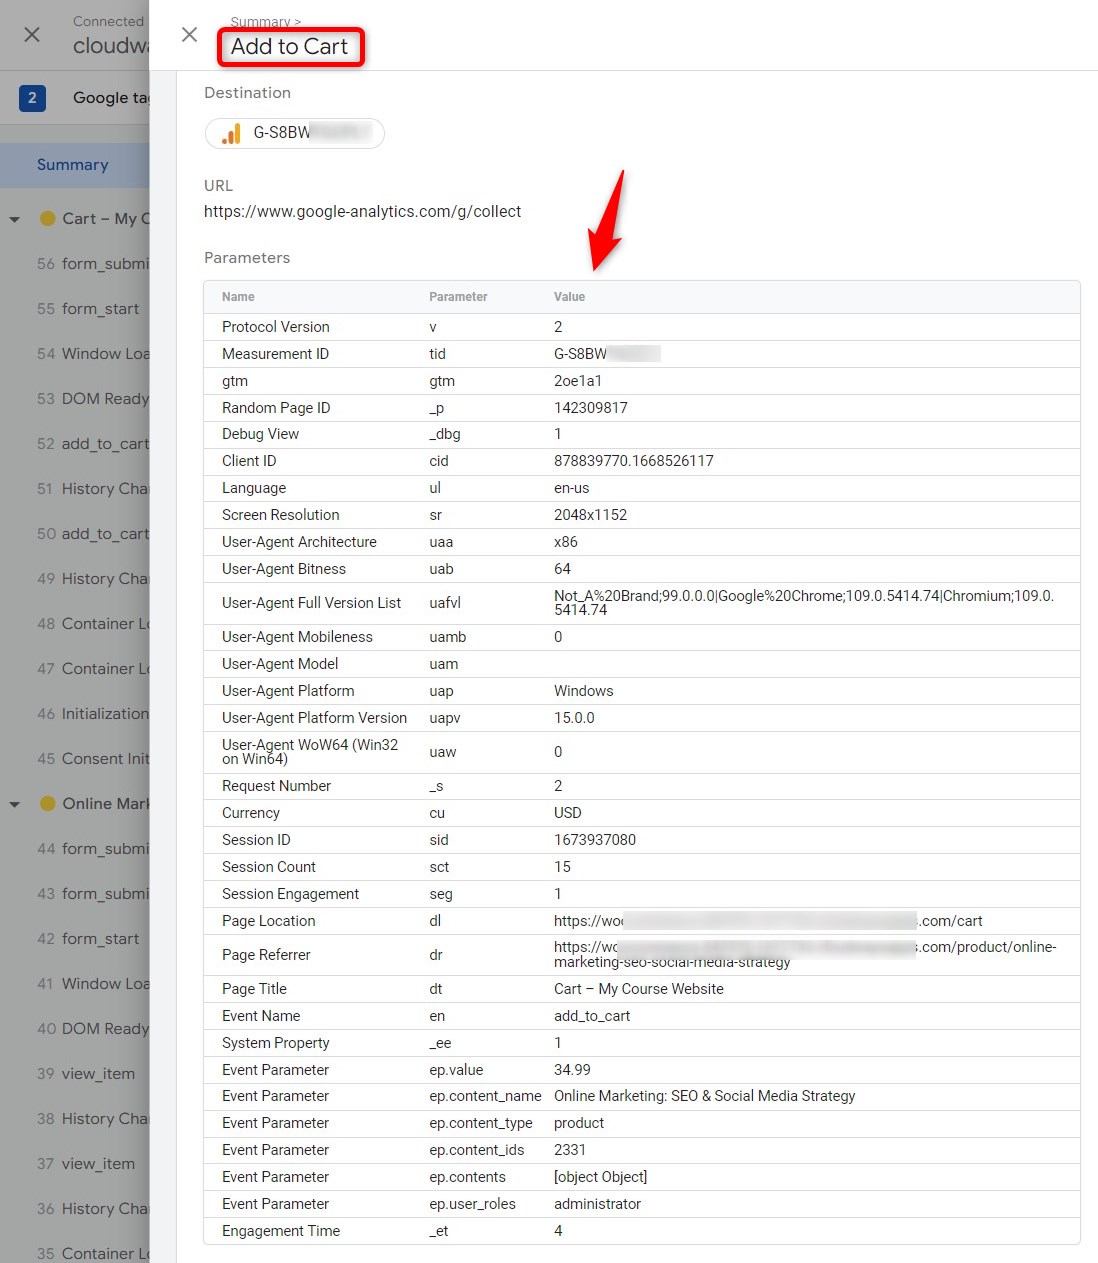Click the Name column header
The width and height of the screenshot is (1098, 1263).
[x=238, y=297]
